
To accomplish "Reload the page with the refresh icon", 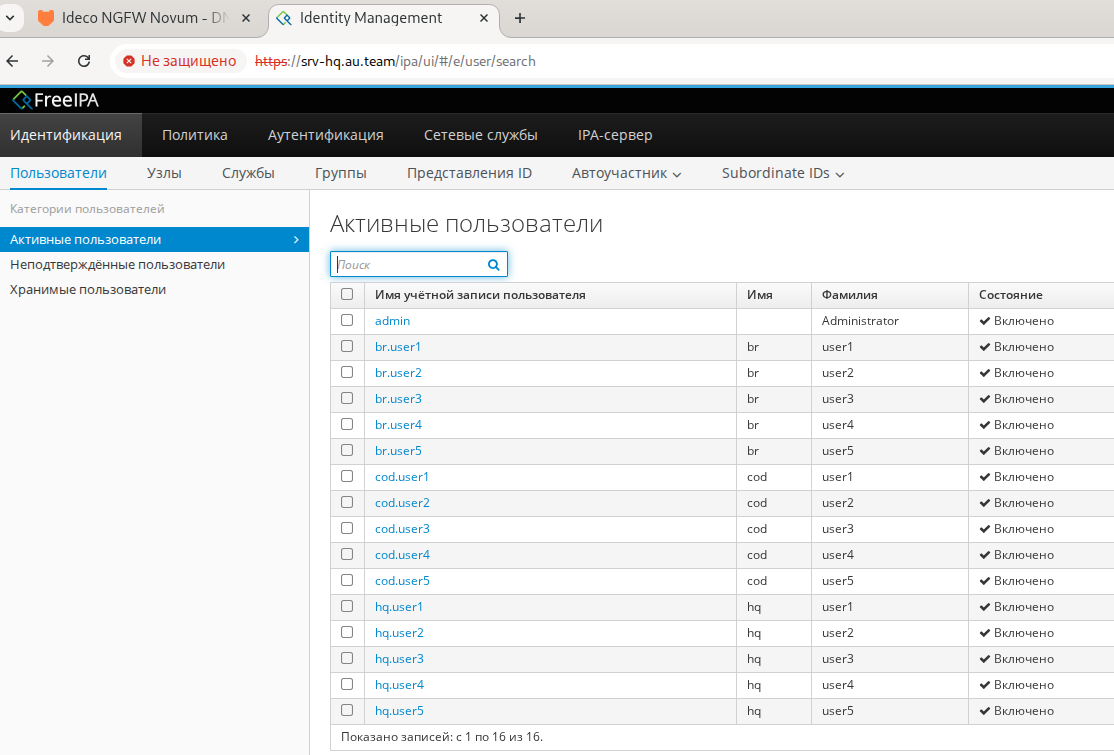I will click(84, 61).
